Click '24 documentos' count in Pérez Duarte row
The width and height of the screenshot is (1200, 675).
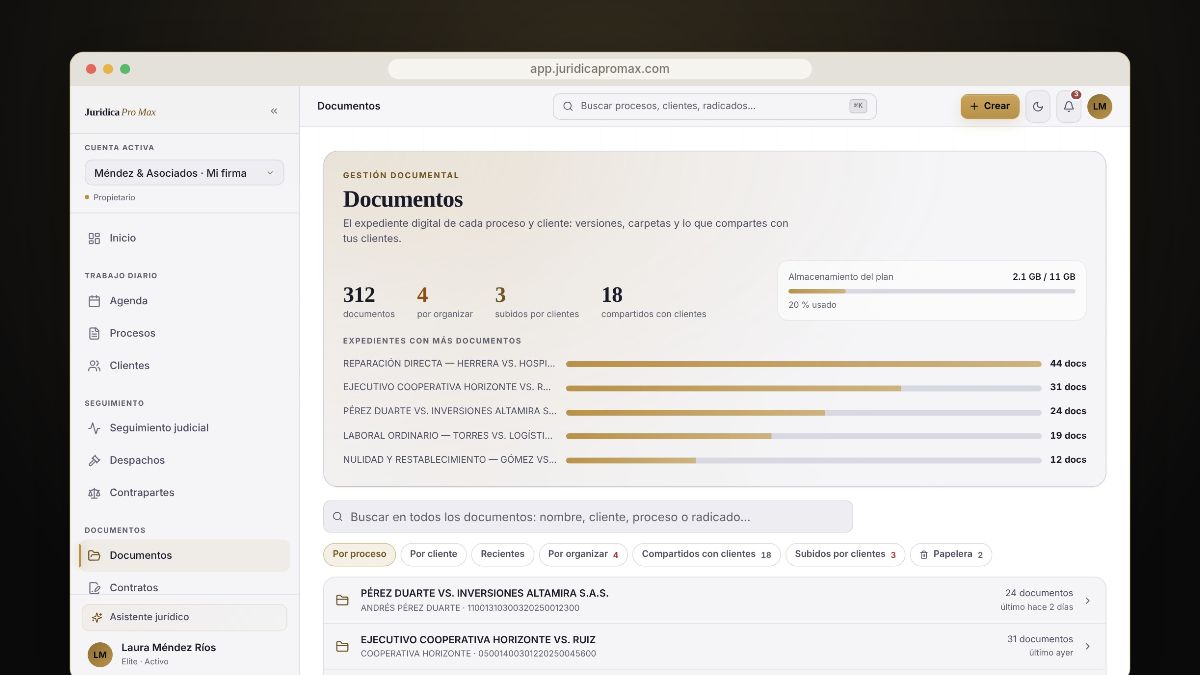1039,593
